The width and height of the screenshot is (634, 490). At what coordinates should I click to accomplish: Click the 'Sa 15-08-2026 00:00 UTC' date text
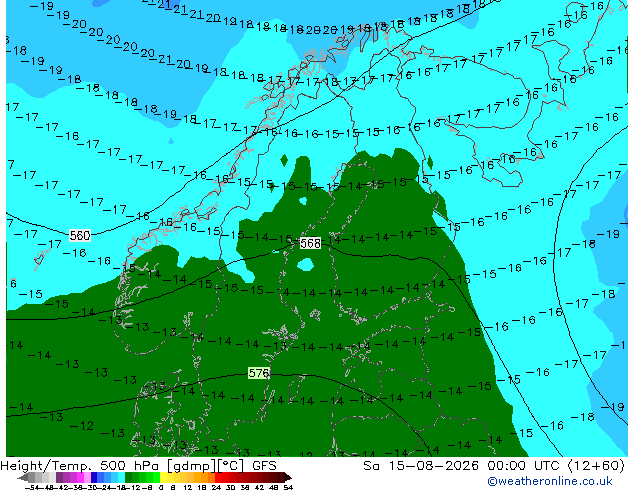(463, 466)
